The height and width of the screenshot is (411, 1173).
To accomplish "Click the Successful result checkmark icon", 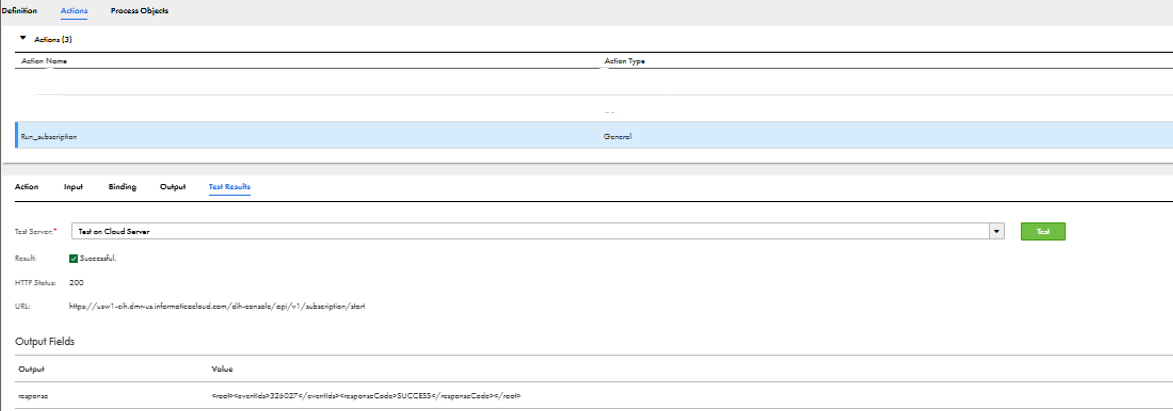I will click(x=73, y=258).
